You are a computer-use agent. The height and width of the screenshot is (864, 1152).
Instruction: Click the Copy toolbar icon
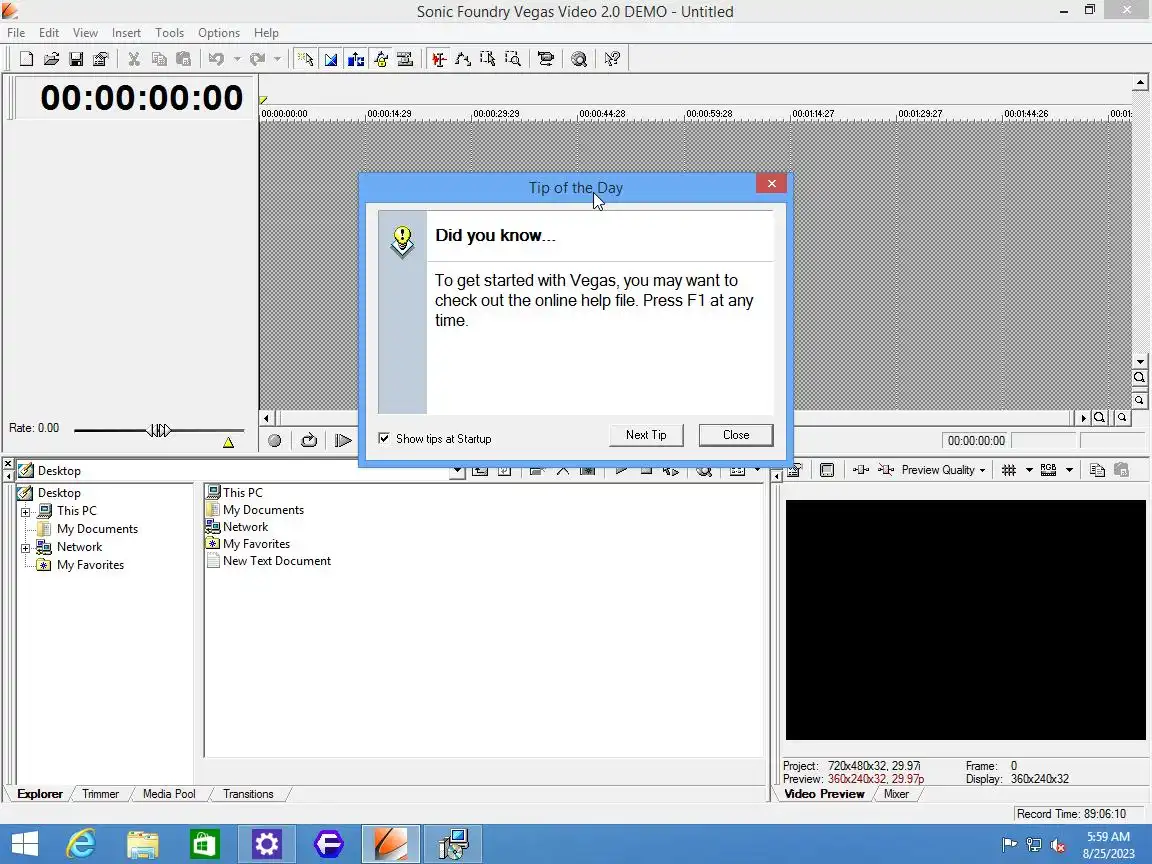coord(159,59)
